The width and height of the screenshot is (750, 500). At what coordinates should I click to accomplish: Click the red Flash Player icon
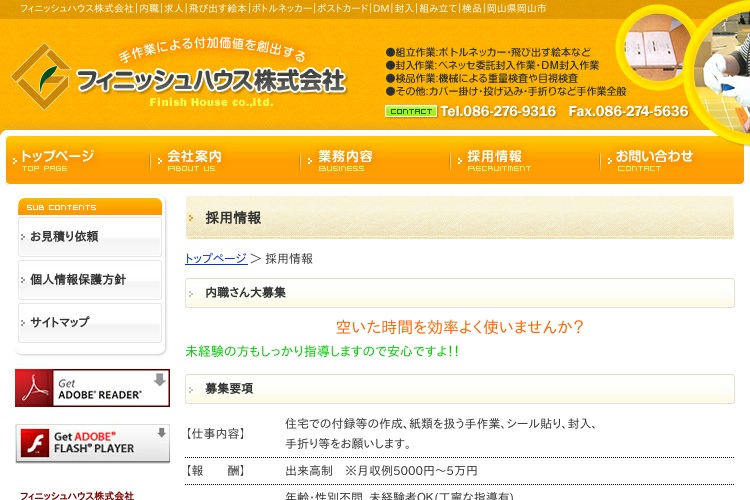tap(36, 442)
